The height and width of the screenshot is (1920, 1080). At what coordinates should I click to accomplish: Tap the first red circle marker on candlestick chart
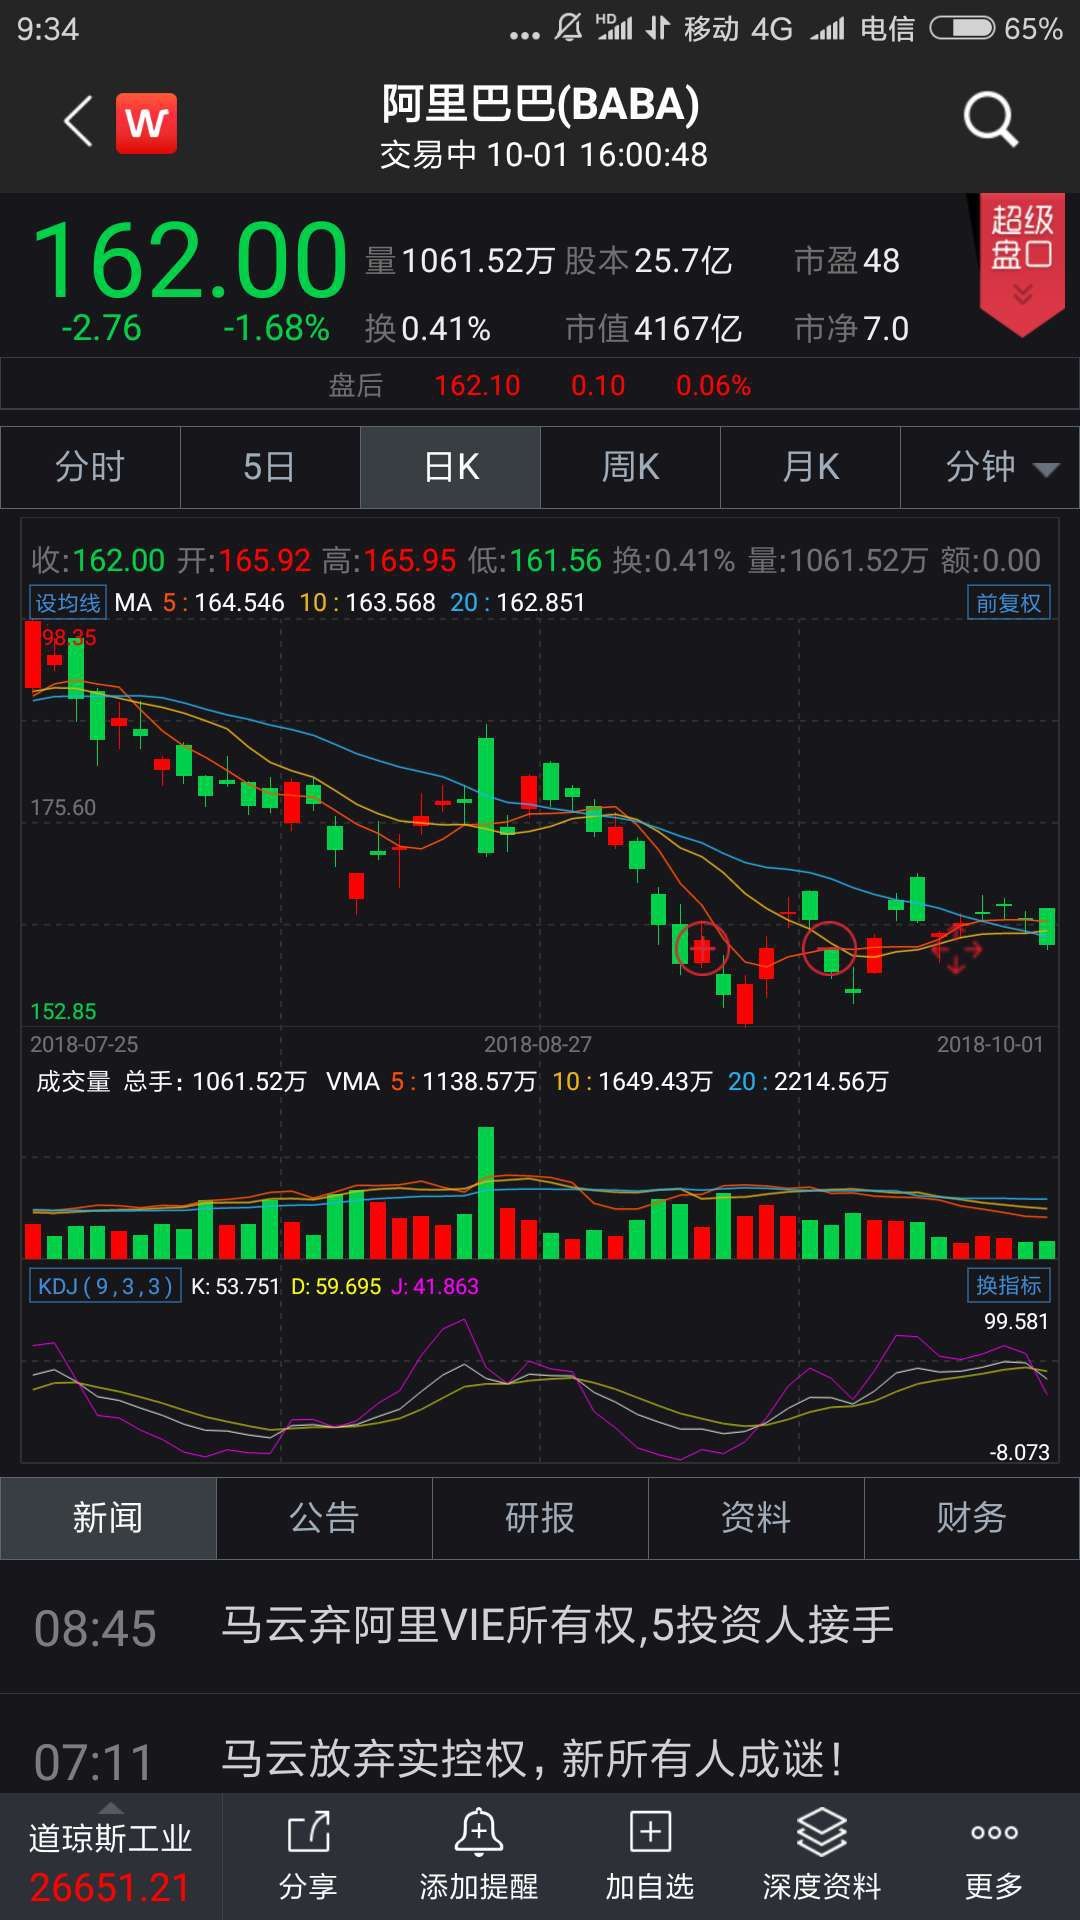702,948
